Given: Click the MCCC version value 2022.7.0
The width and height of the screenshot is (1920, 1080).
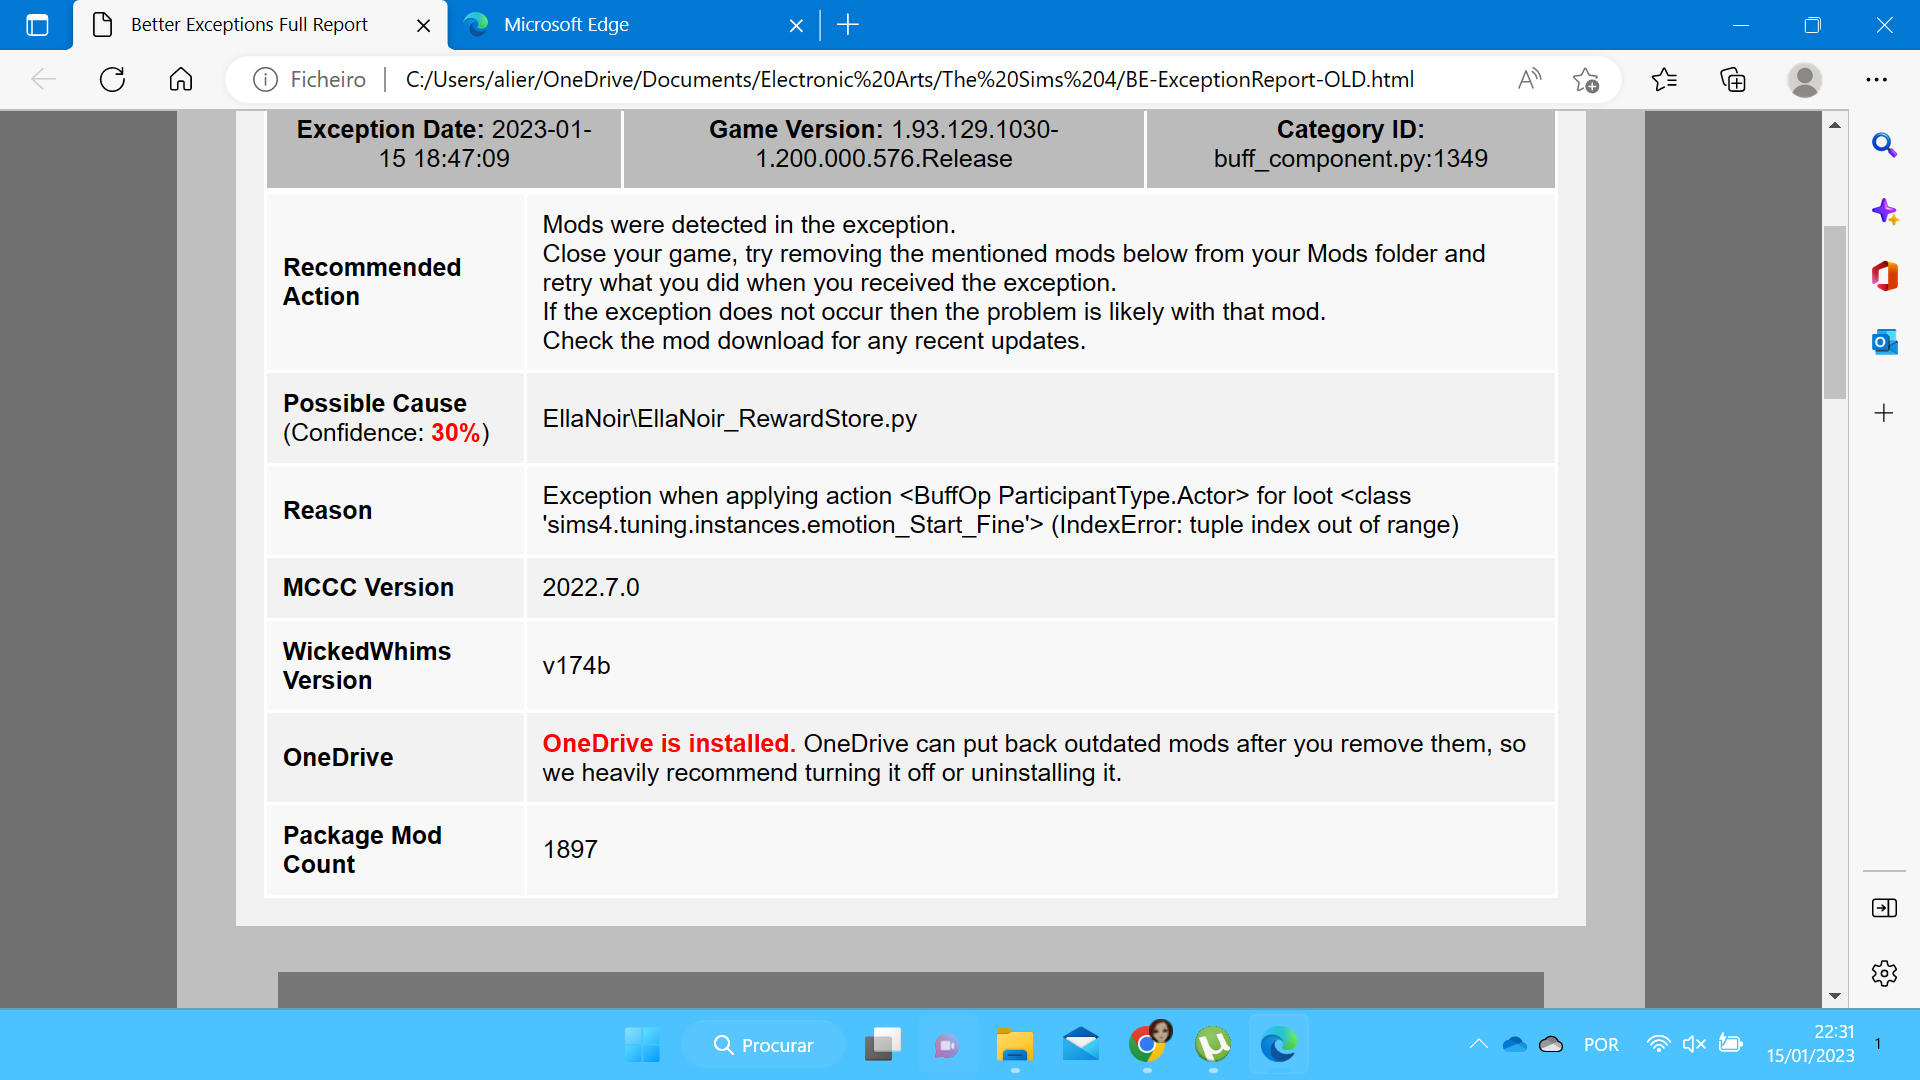Looking at the screenshot, I should (591, 588).
